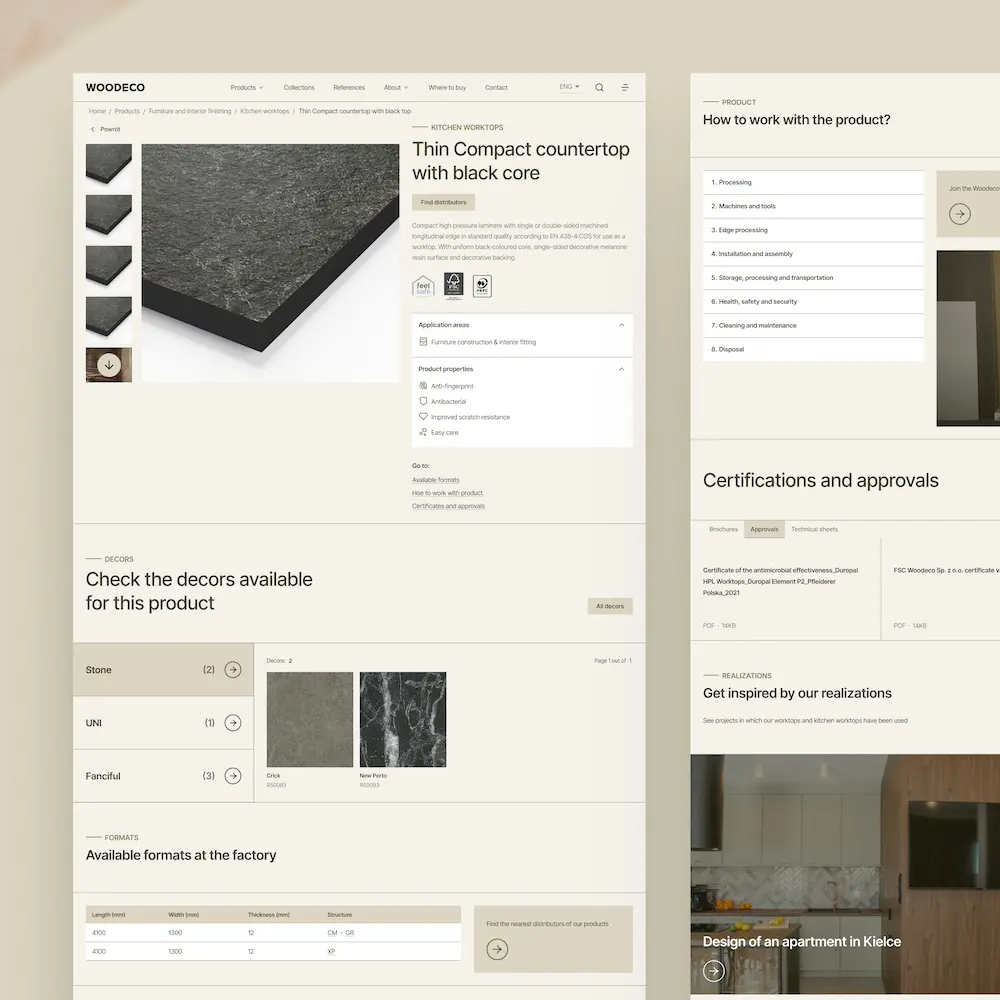Click the Find distributors button
This screenshot has height=1000, width=1000.
coord(443,202)
